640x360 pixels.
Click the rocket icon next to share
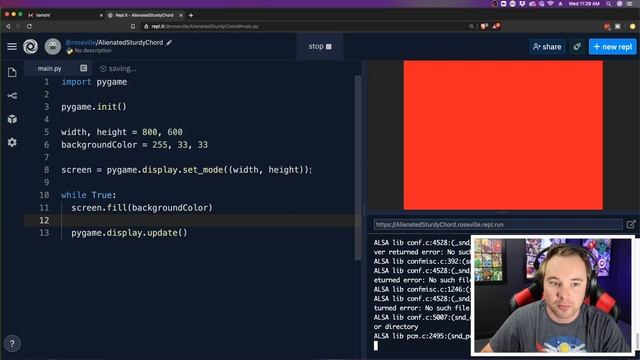(577, 47)
